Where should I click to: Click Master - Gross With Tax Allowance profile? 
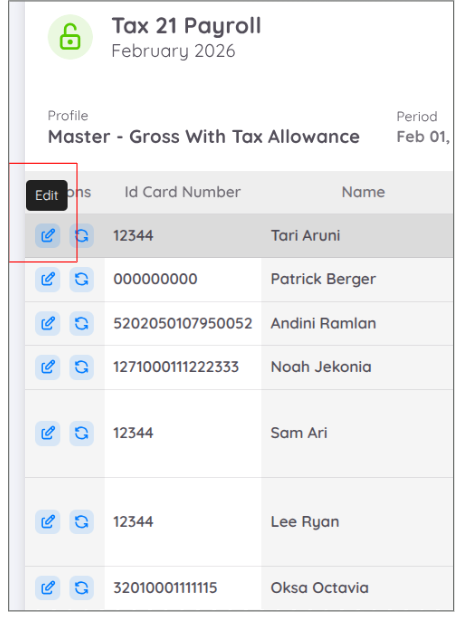(x=204, y=137)
